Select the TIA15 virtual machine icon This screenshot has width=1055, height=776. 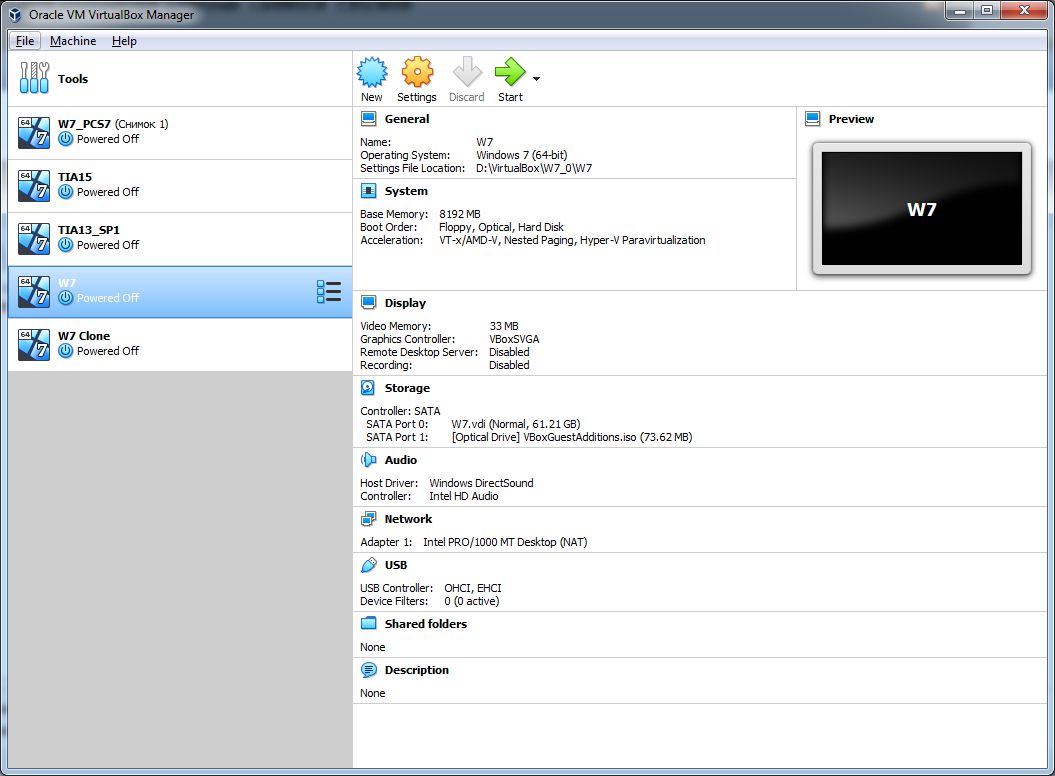(34, 186)
